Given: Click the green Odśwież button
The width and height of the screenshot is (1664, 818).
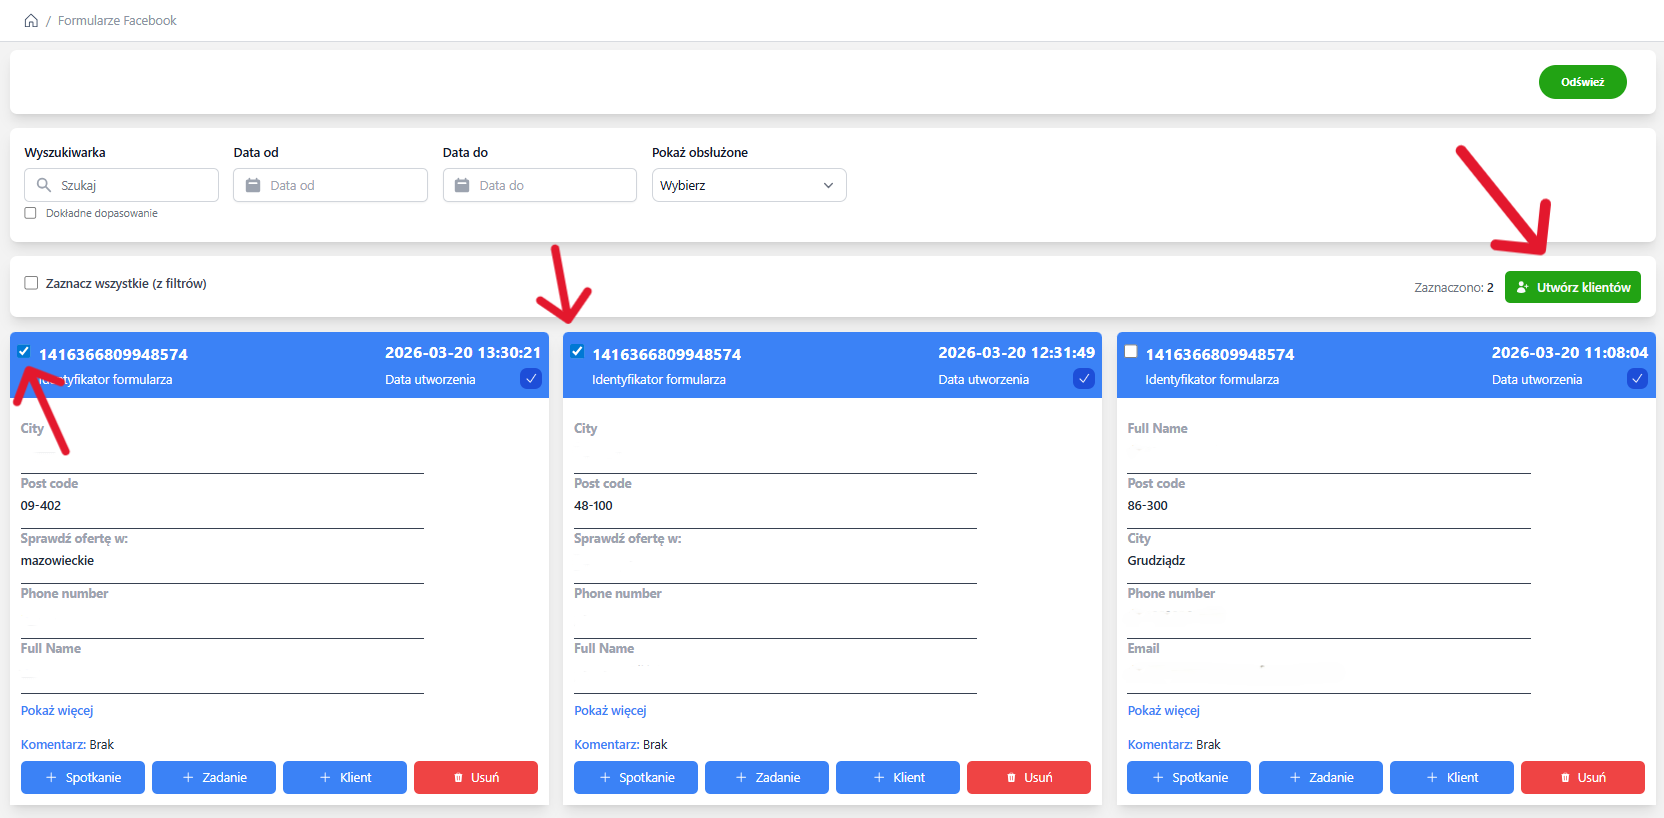Looking at the screenshot, I should pos(1582,82).
